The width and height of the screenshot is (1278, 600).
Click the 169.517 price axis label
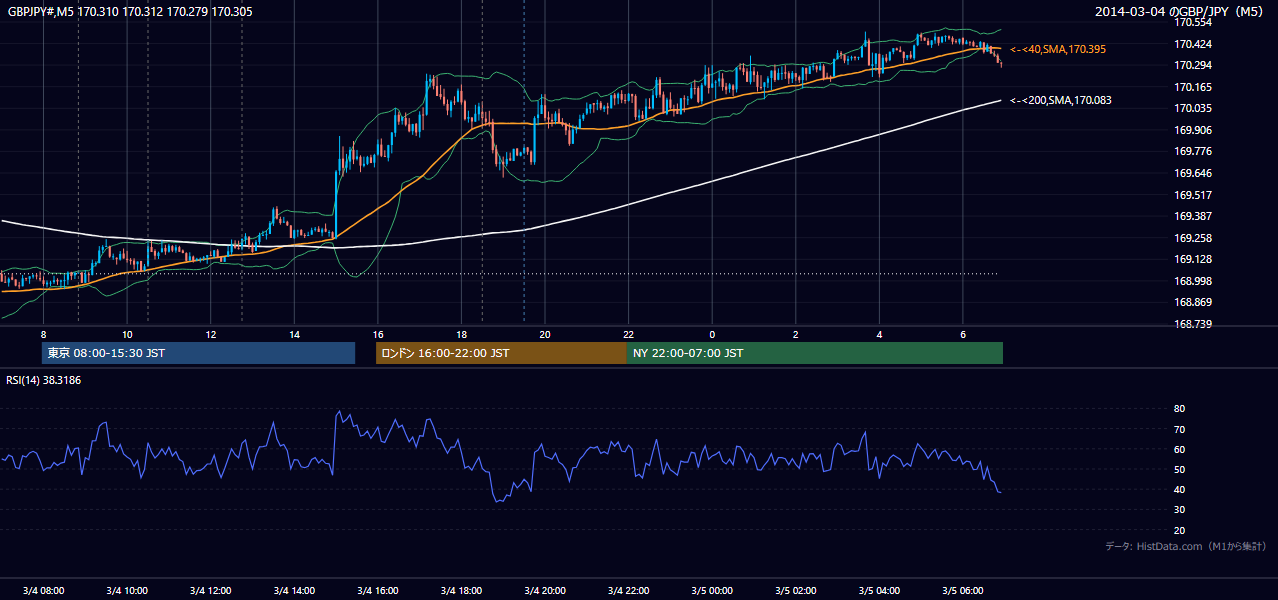(x=1192, y=195)
